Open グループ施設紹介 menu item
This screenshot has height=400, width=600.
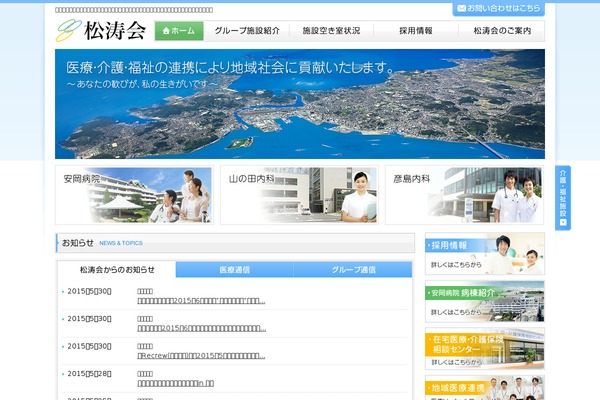coord(247,31)
